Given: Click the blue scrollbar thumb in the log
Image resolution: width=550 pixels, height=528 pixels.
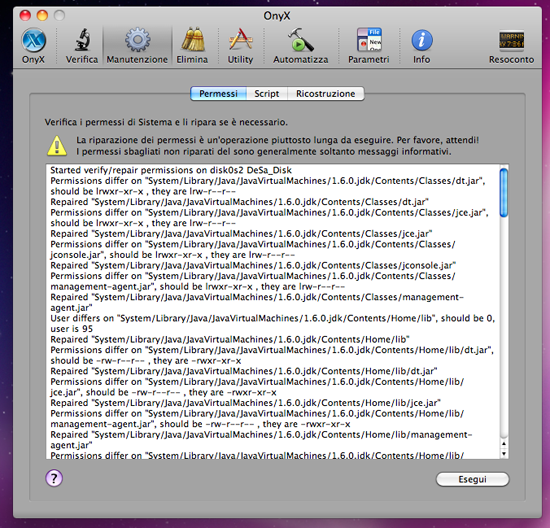Looking at the screenshot, I should point(504,193).
